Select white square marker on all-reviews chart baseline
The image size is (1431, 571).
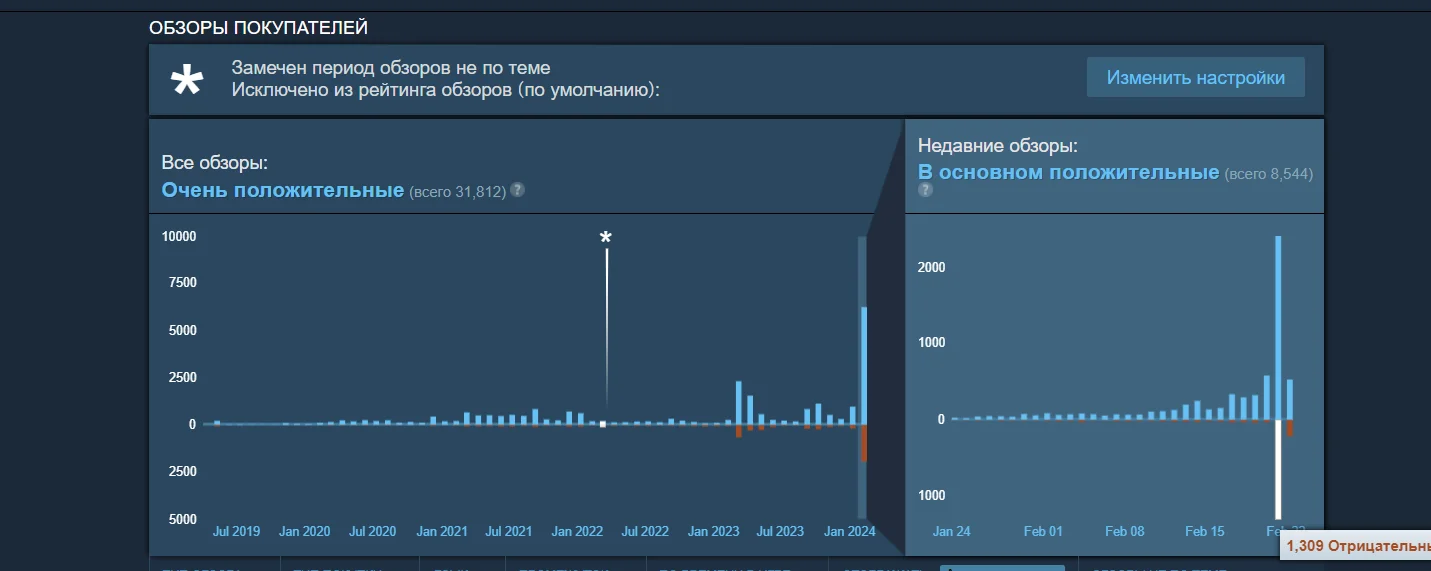click(x=602, y=424)
